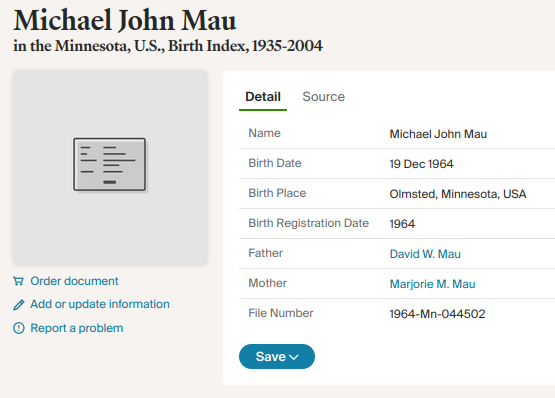Image resolution: width=555 pixels, height=398 pixels.
Task: Expand the Save dropdown chevron
Action: (x=294, y=357)
